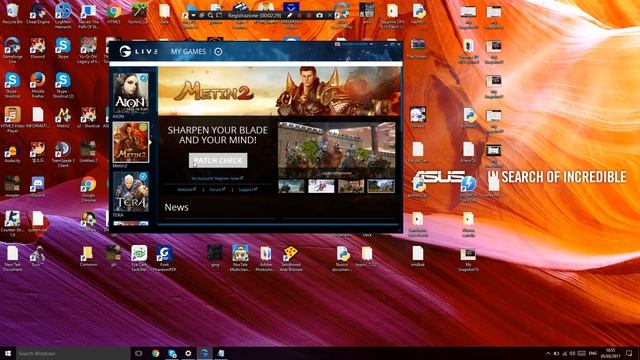Open the HTML5 Video Player desktop icon
The width and height of the screenshot is (640, 360).
[x=12, y=119]
